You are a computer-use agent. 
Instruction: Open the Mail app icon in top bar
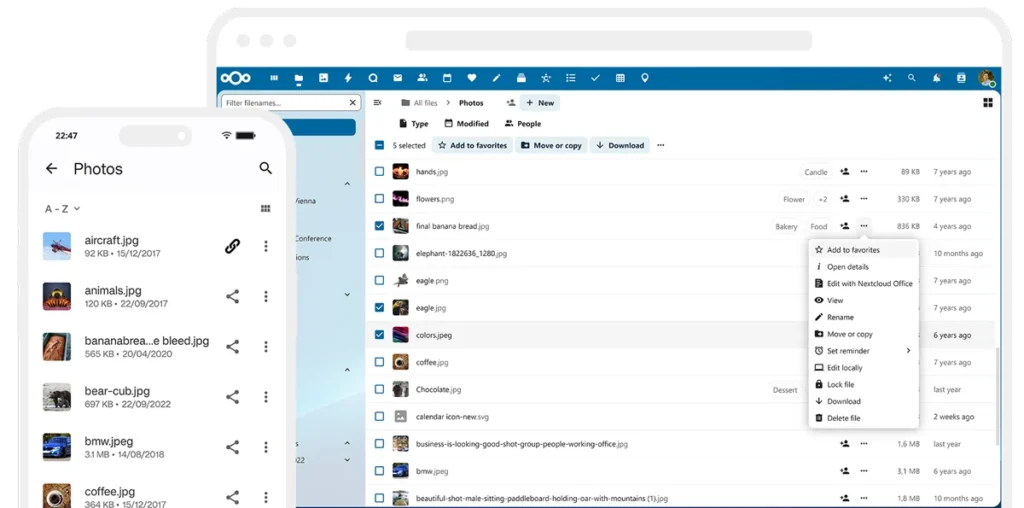pyautogui.click(x=397, y=78)
